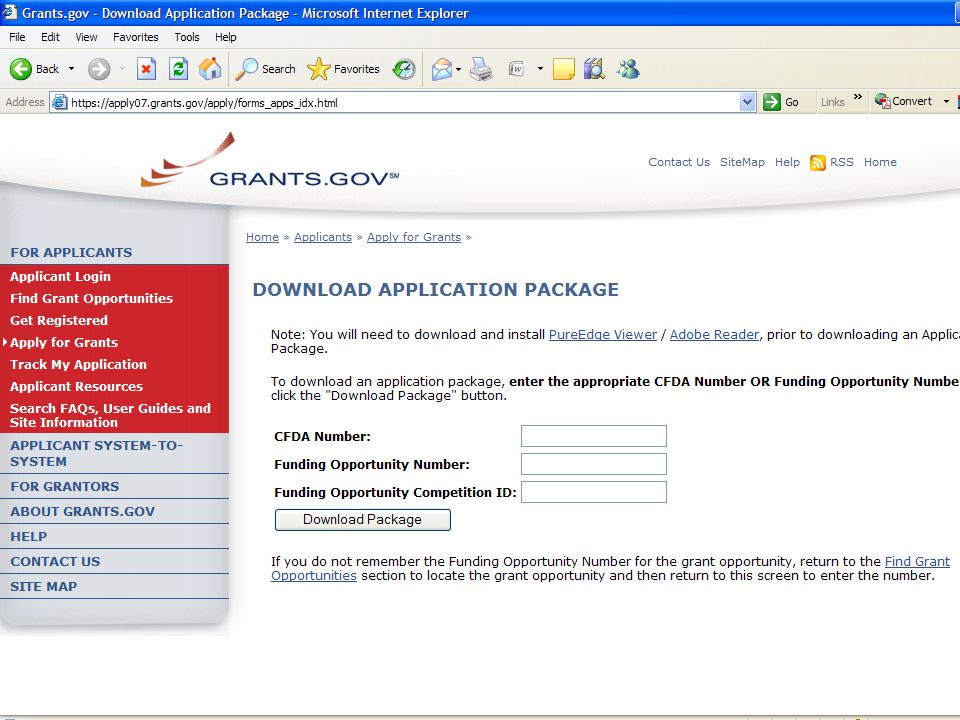The image size is (960, 720).
Task: Stop loading with the red X icon
Action: click(x=146, y=69)
